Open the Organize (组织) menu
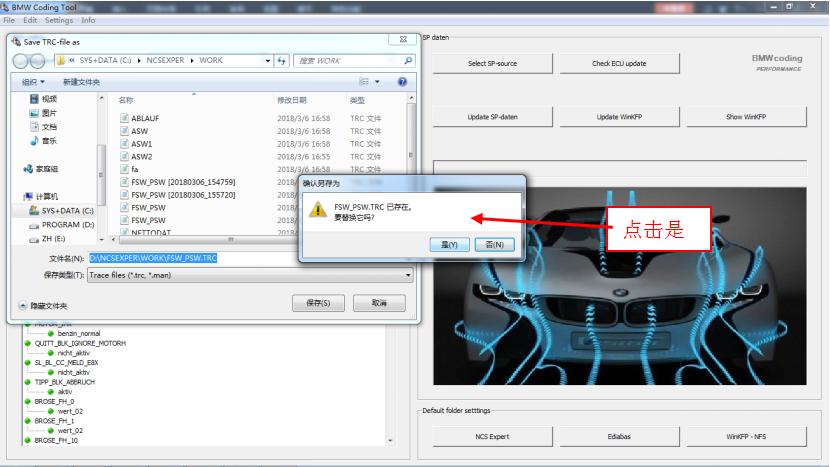 point(33,82)
